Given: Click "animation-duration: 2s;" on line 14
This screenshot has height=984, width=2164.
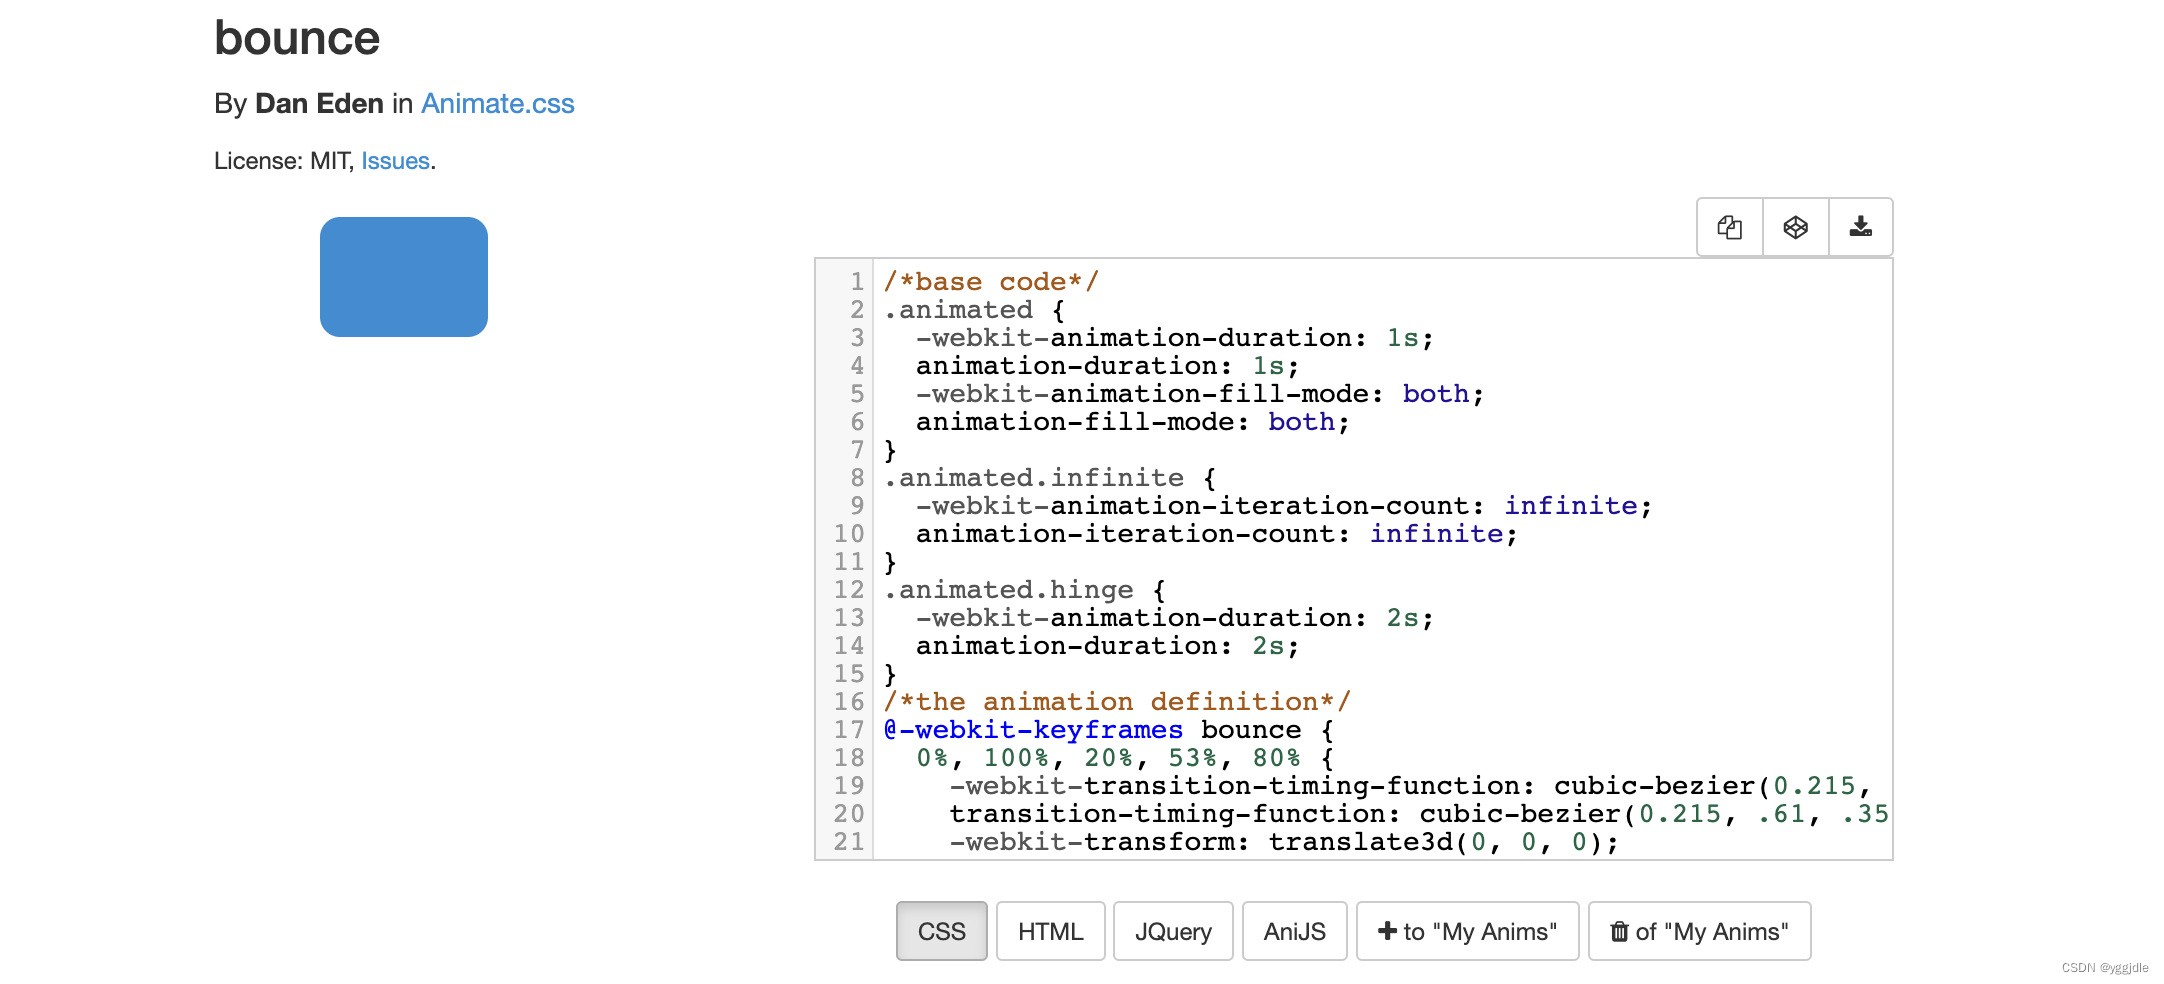Looking at the screenshot, I should click(1108, 646).
